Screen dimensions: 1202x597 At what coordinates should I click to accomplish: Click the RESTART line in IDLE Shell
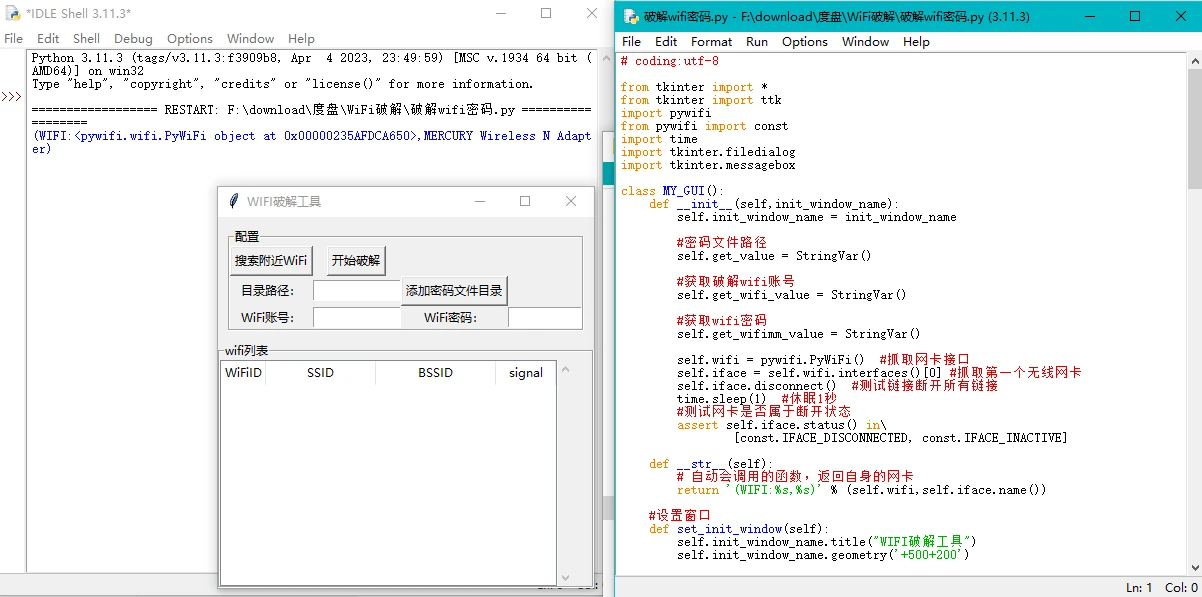coord(312,116)
